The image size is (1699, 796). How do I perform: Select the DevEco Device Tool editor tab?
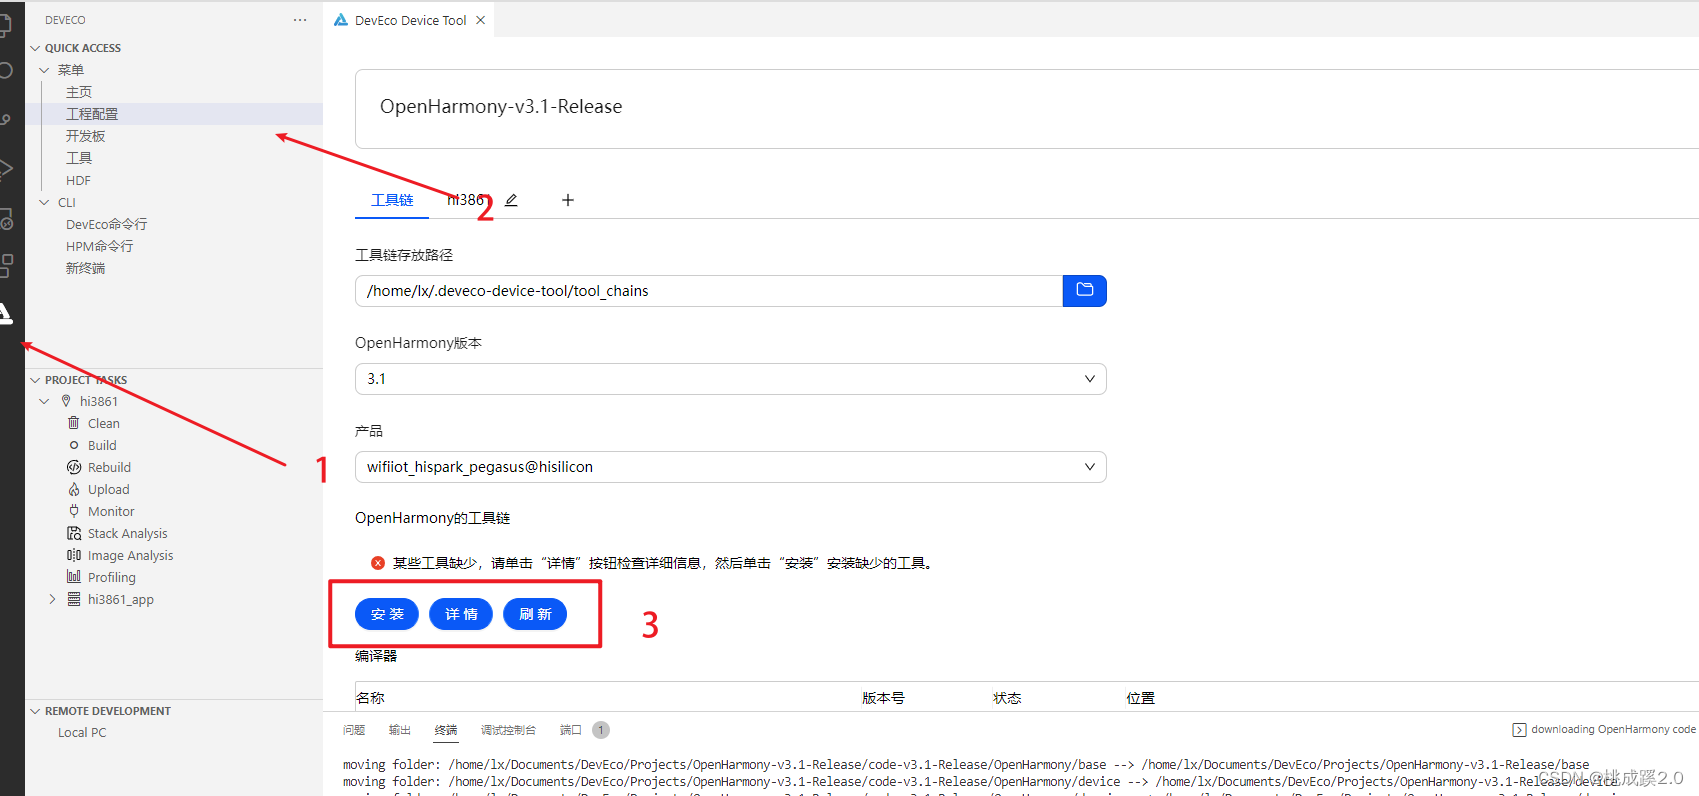point(410,20)
